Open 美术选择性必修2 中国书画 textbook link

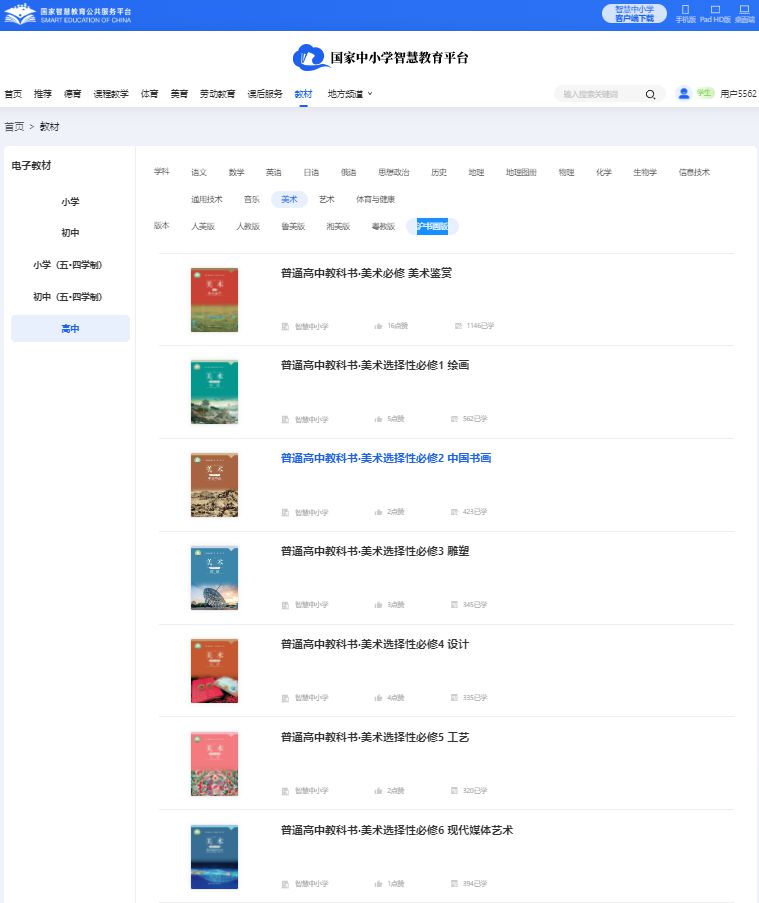click(385, 458)
